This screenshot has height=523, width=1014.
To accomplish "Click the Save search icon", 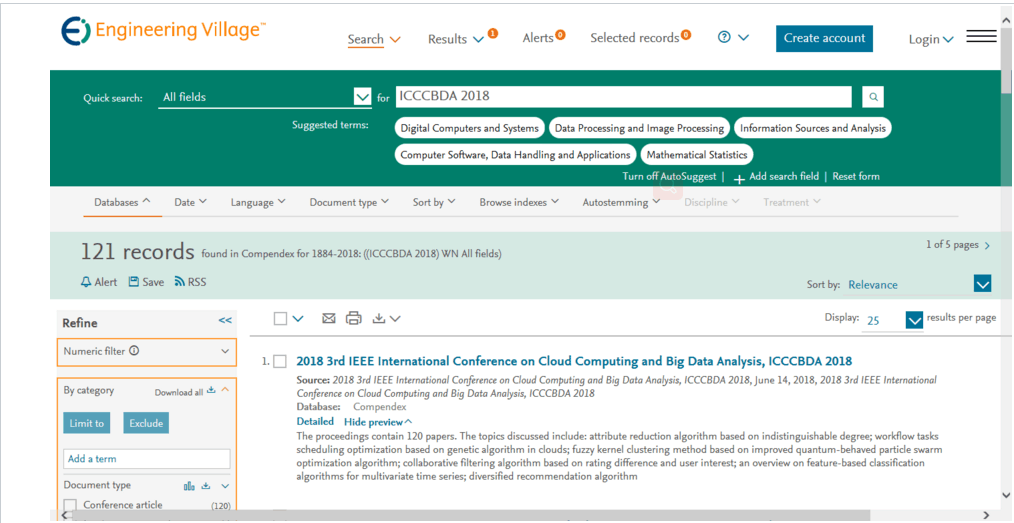I will (134, 282).
